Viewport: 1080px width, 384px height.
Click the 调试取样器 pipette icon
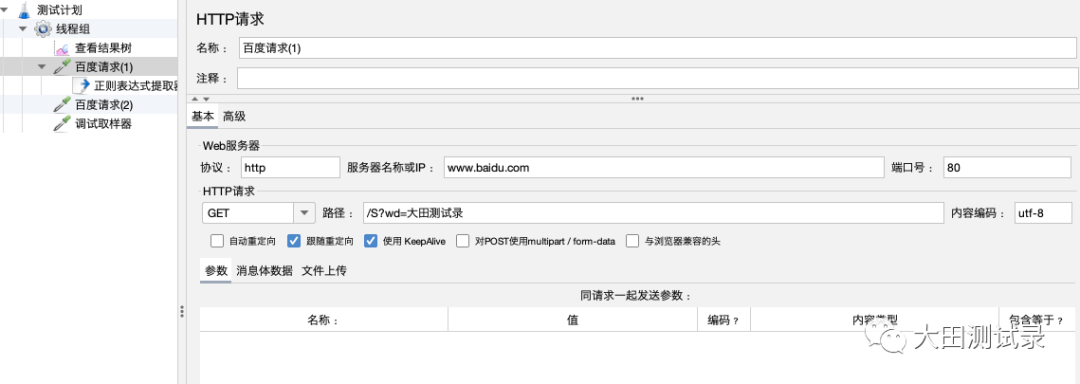point(63,124)
